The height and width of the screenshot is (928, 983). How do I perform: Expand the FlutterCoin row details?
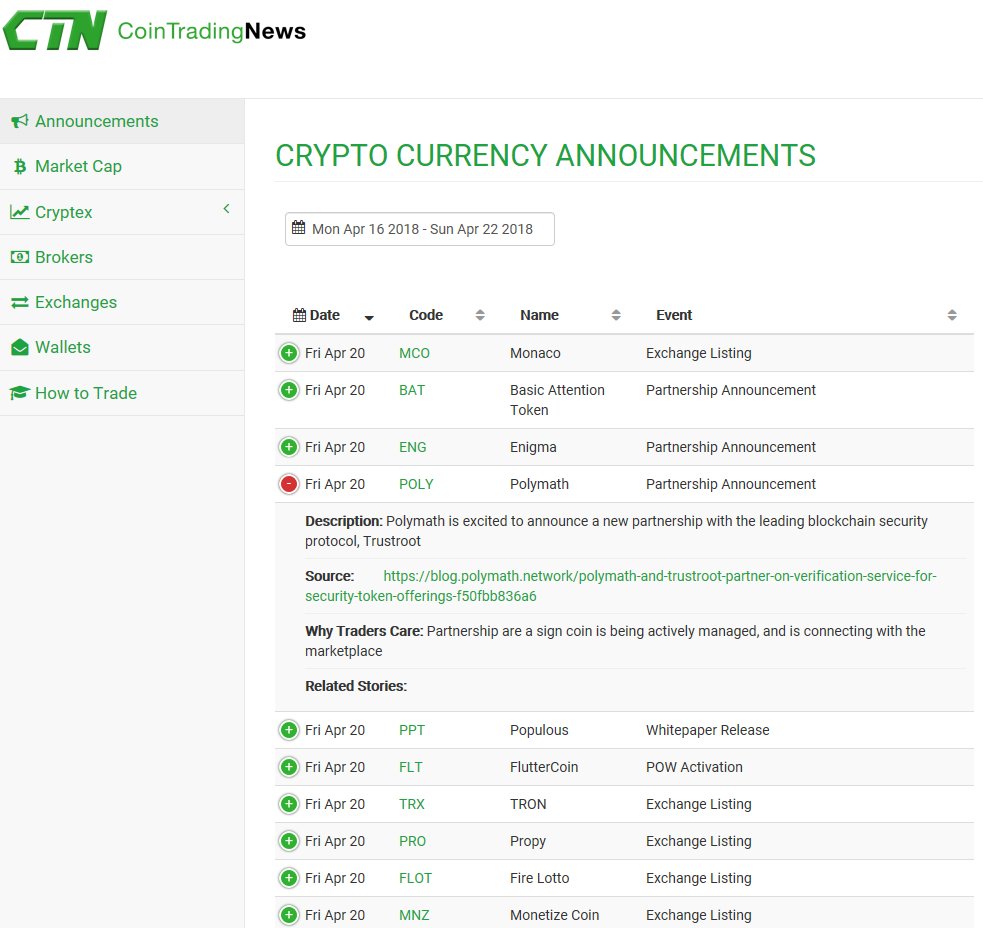[289, 767]
